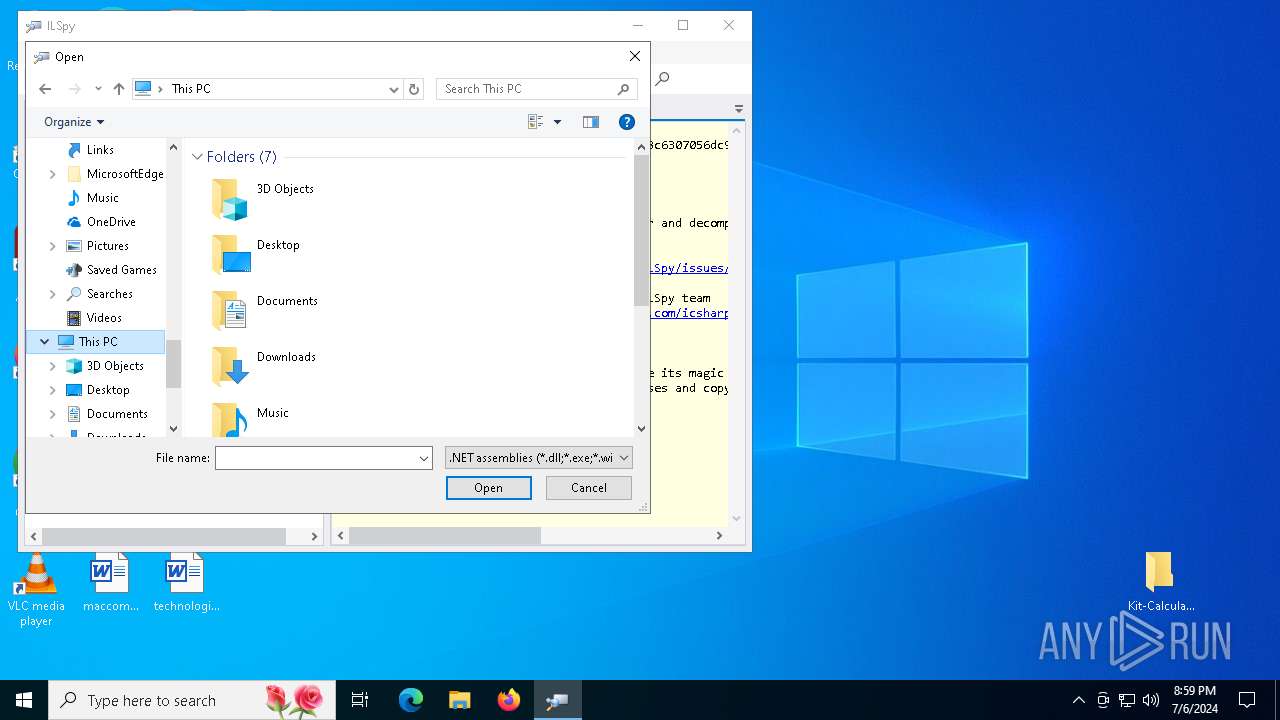
Task: Open the File name history dropdown
Action: tap(424, 458)
